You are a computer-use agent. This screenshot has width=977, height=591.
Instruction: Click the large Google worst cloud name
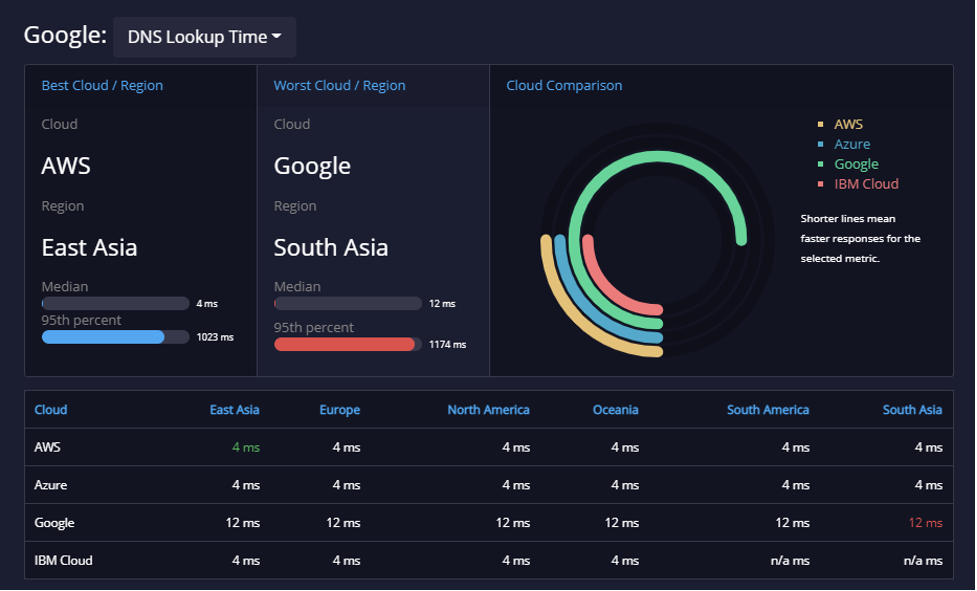[312, 166]
